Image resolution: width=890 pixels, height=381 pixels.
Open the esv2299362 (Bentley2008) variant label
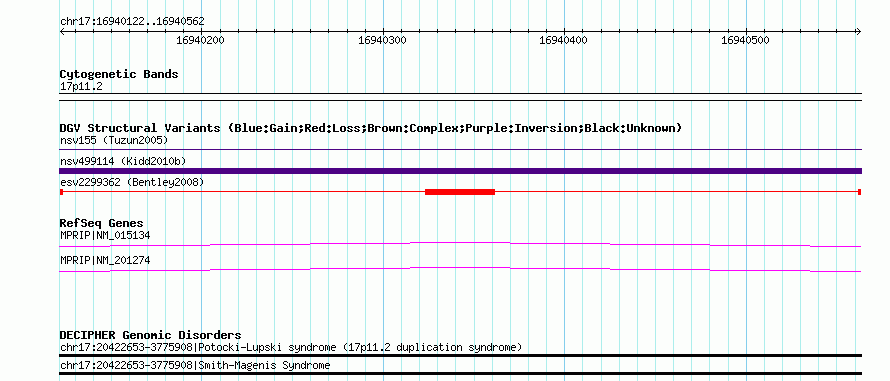(x=132, y=182)
